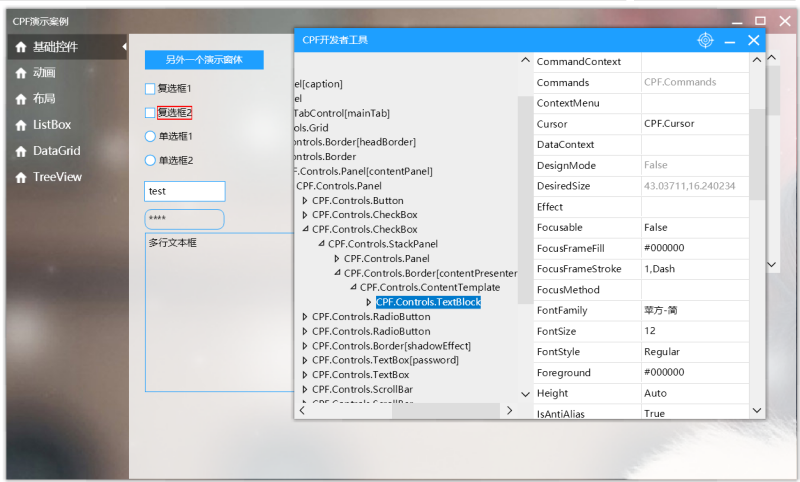Click the tree horizontal scrollbar left arrow
The width and height of the screenshot is (800, 482).
[302, 411]
